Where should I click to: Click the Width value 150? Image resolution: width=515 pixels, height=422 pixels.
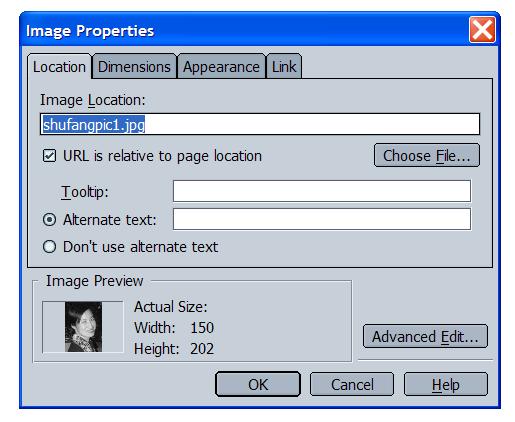pos(202,328)
